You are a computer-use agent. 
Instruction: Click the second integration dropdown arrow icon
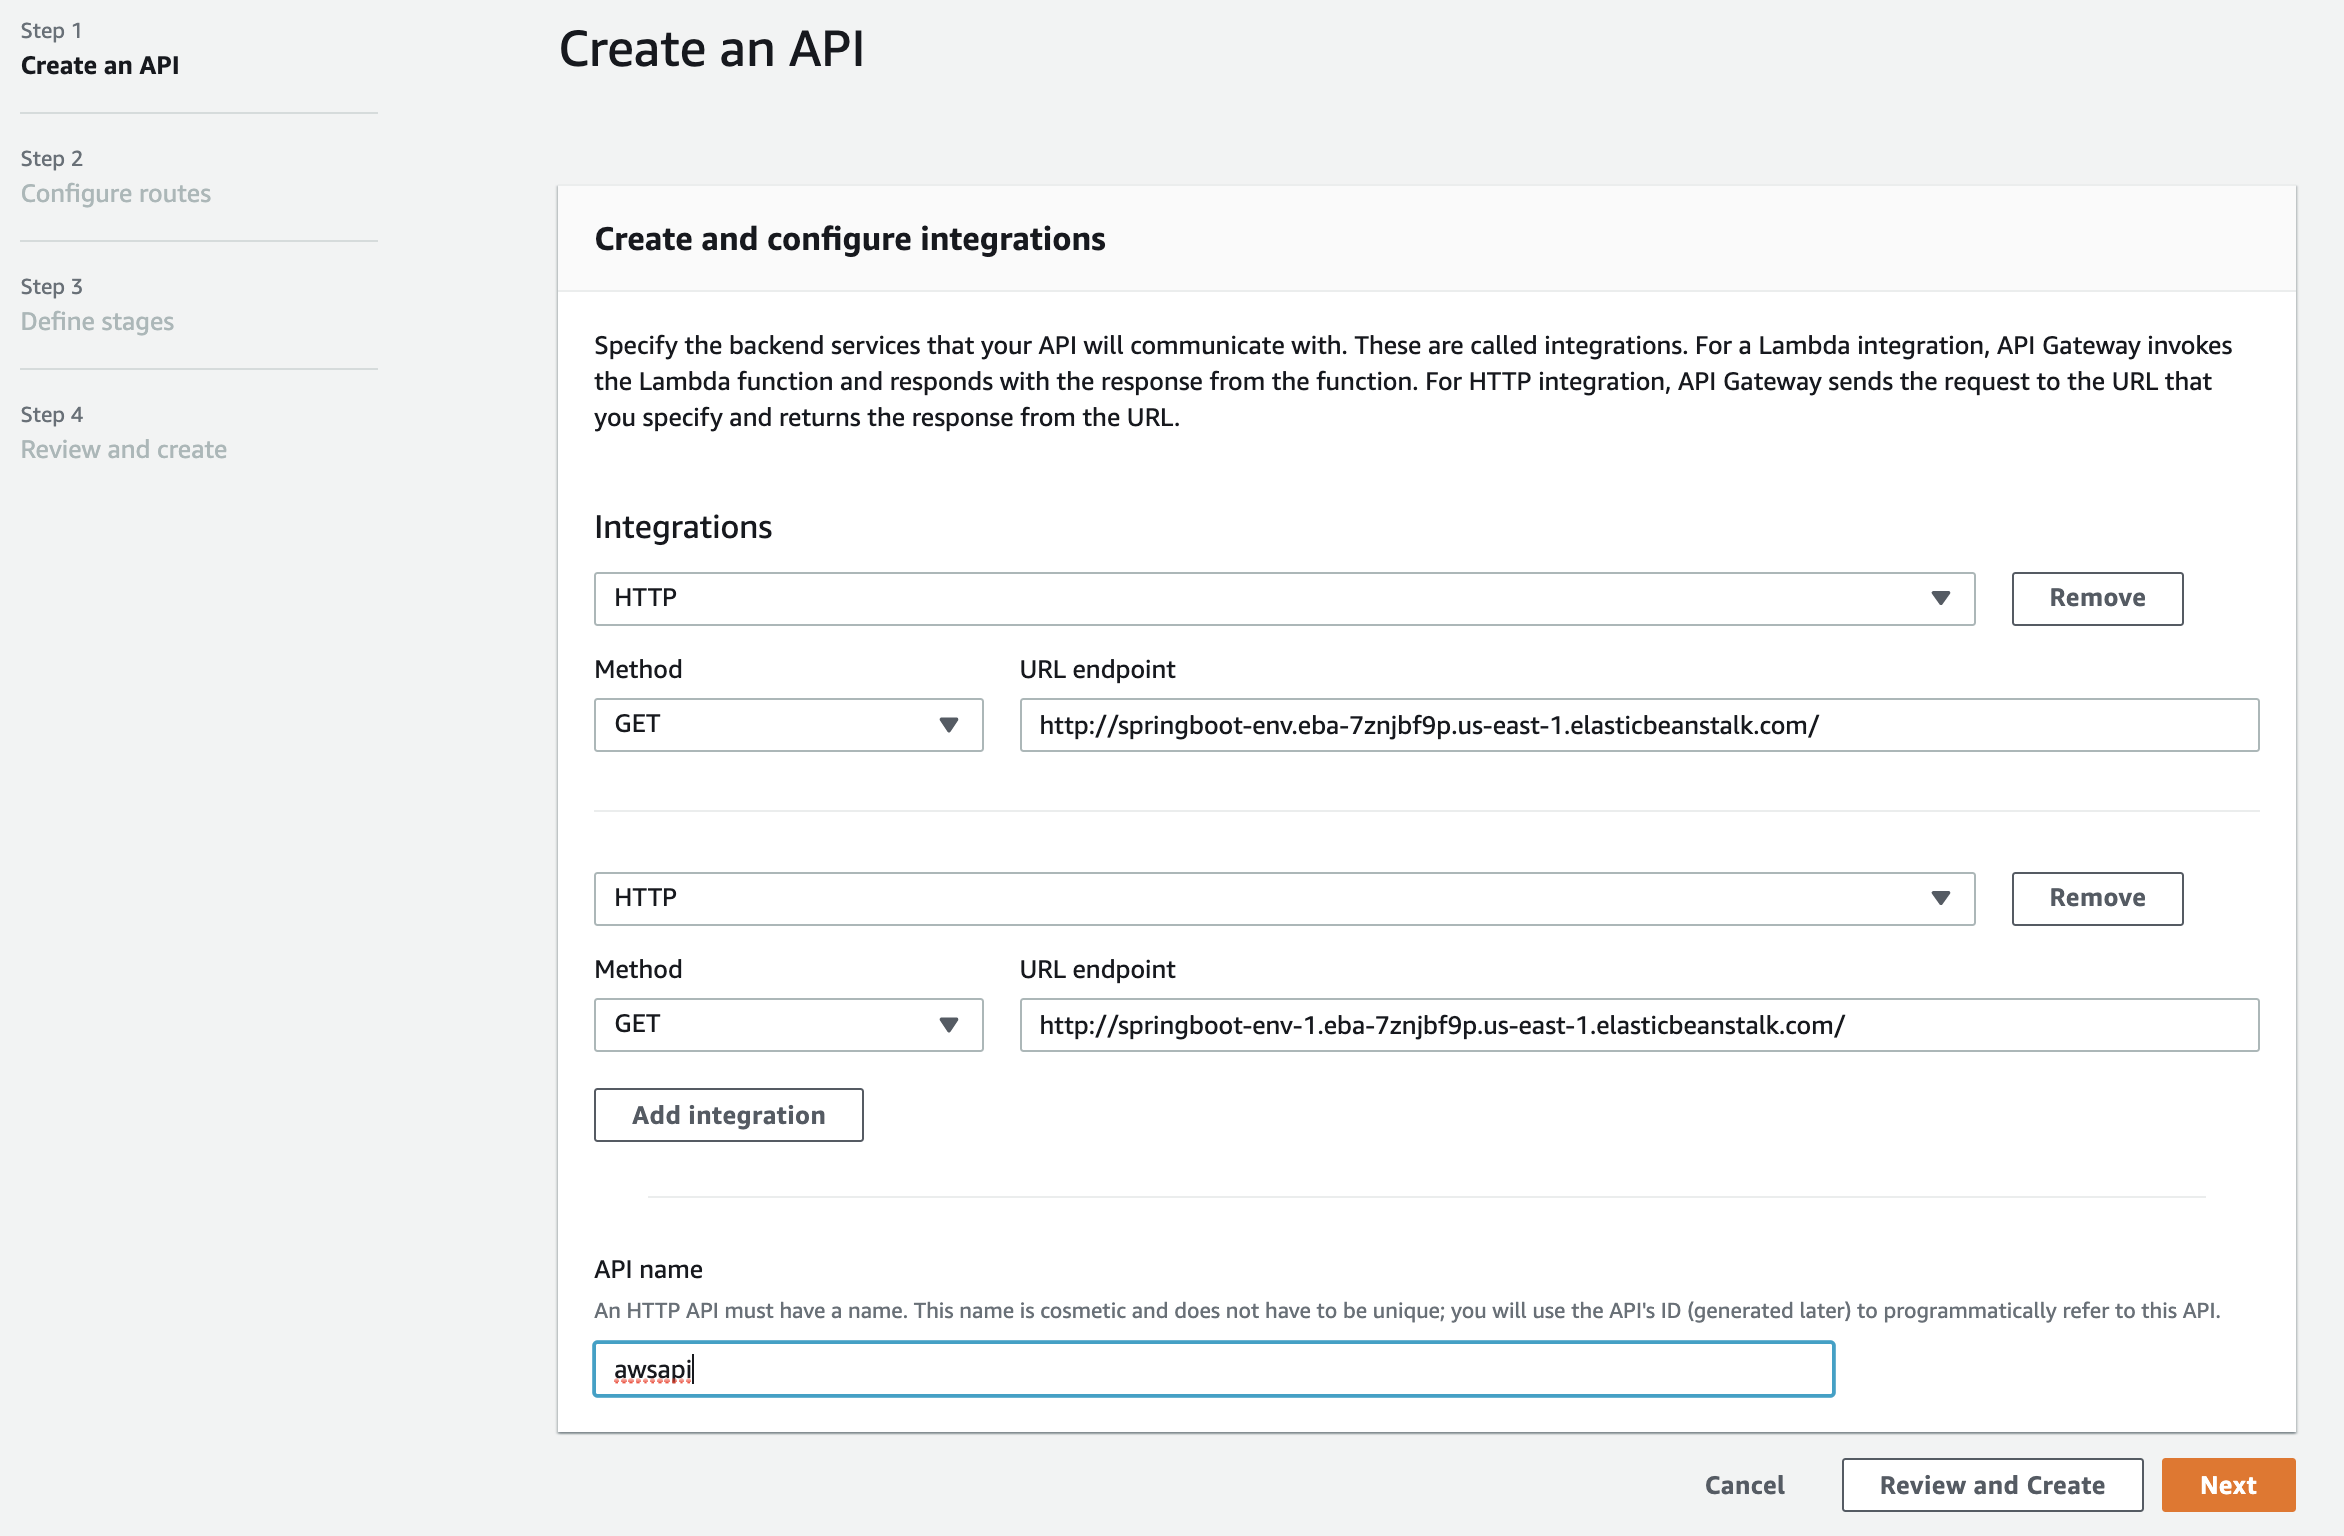[x=1940, y=898]
